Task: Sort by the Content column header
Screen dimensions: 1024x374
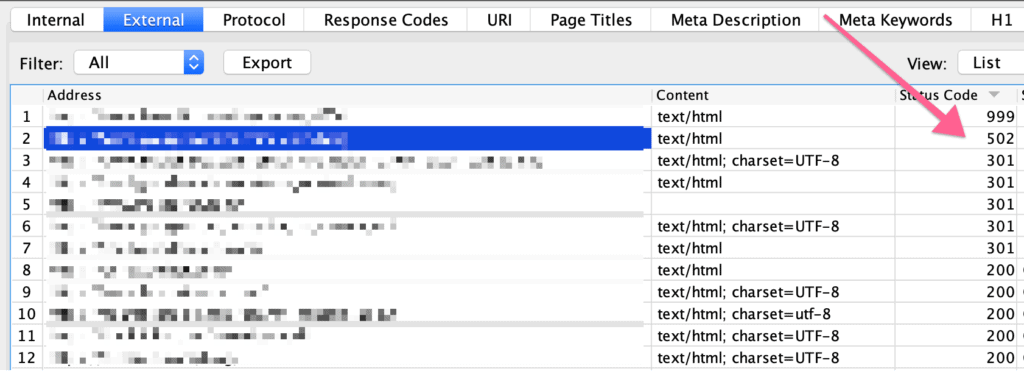Action: pos(682,95)
